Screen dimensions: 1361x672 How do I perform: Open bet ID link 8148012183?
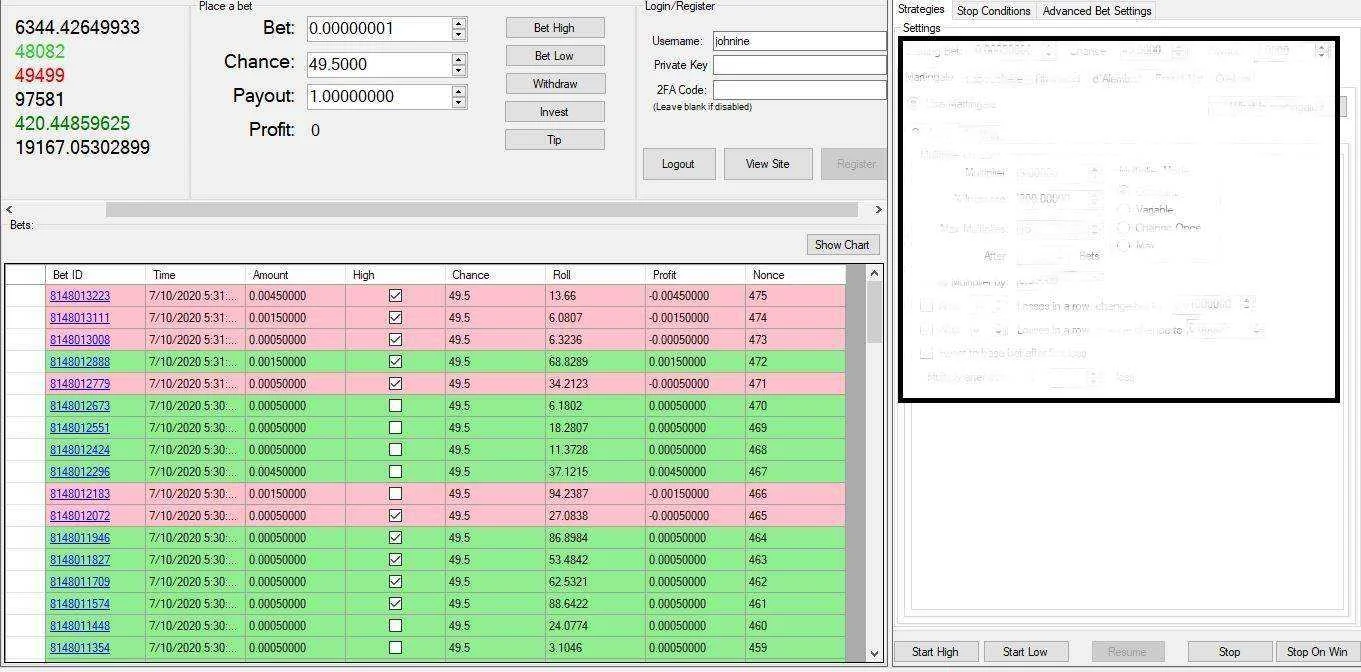80,494
